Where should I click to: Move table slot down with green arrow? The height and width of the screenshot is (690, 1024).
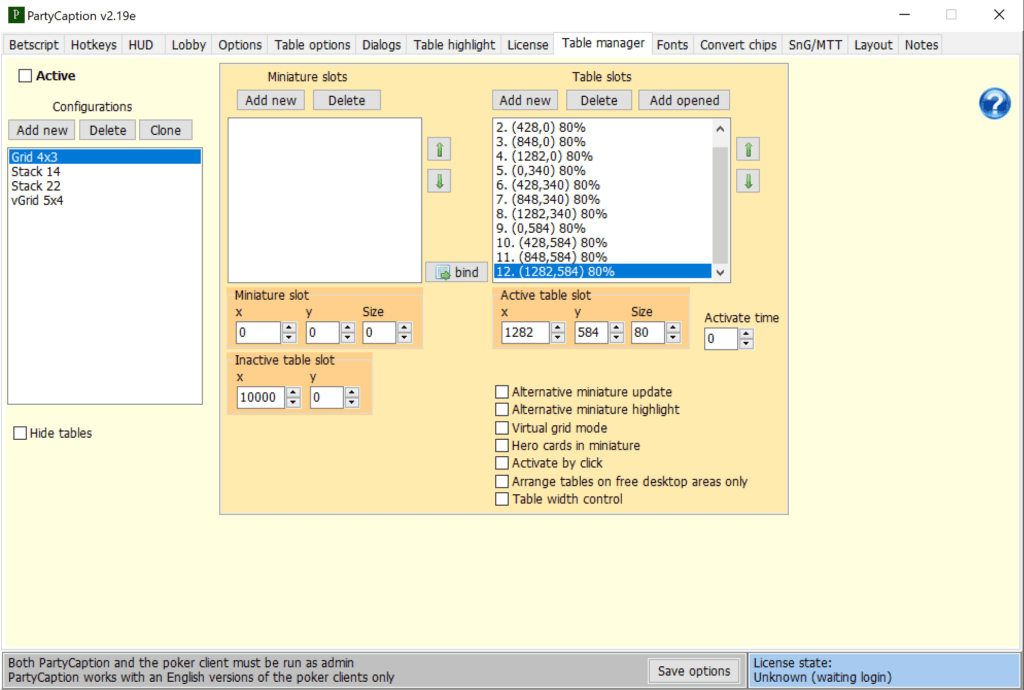[748, 181]
